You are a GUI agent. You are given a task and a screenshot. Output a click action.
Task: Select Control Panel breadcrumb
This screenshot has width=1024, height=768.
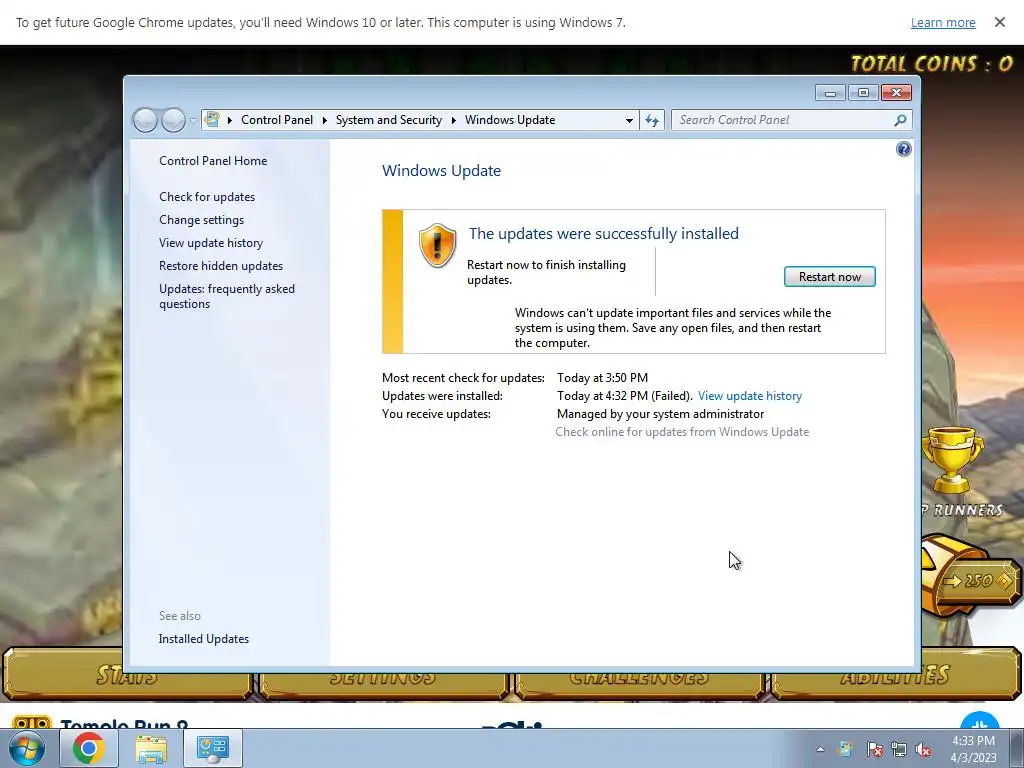(277, 120)
